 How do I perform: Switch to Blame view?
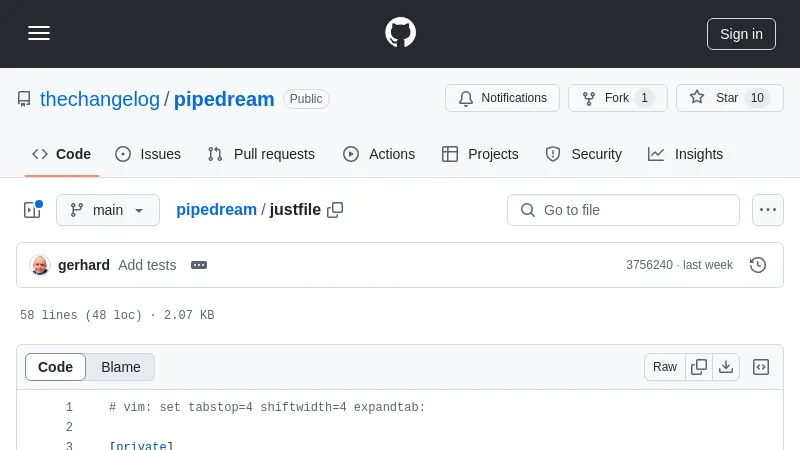pos(121,367)
